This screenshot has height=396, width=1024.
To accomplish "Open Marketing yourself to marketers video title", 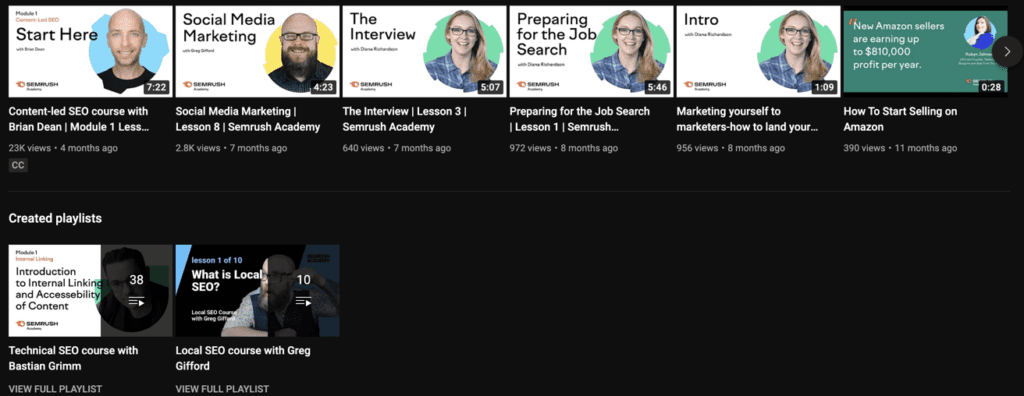I will point(747,119).
